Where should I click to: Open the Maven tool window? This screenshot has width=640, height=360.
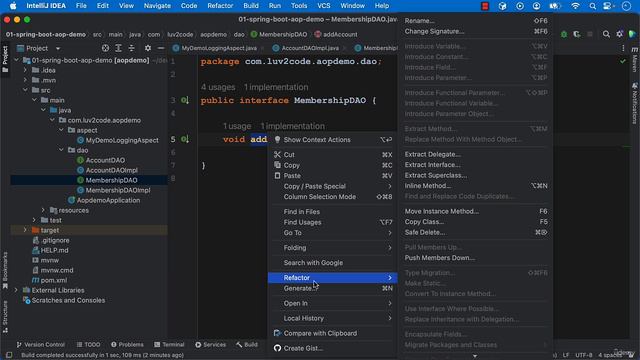(635, 59)
